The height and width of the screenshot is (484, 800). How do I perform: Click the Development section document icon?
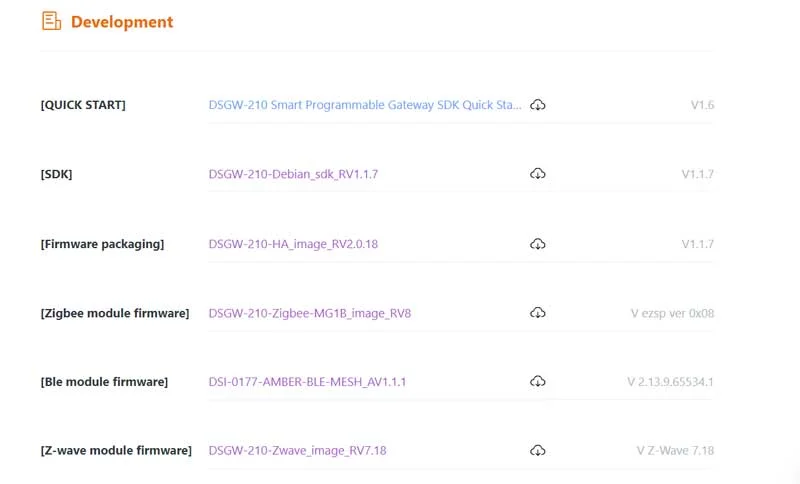click(52, 21)
